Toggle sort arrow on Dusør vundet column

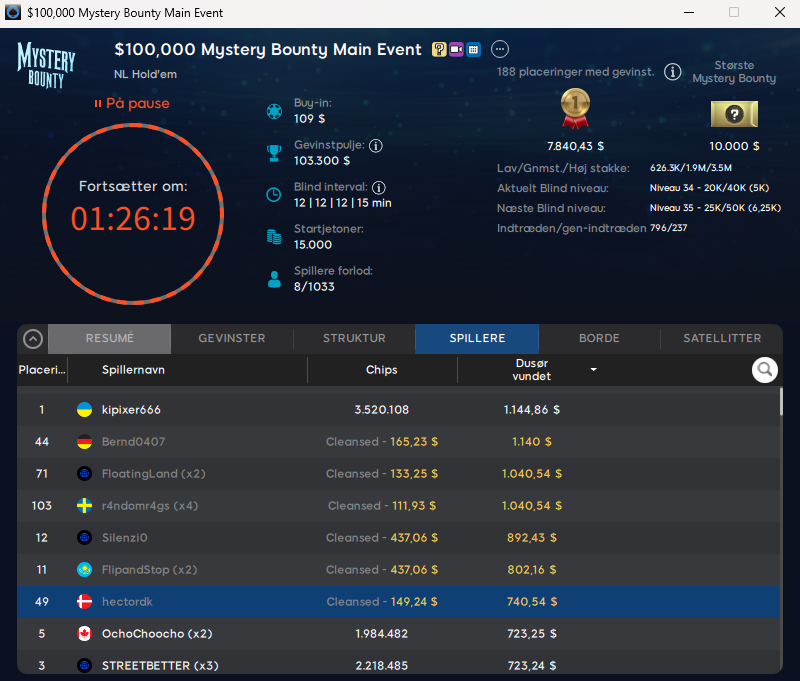coord(594,370)
